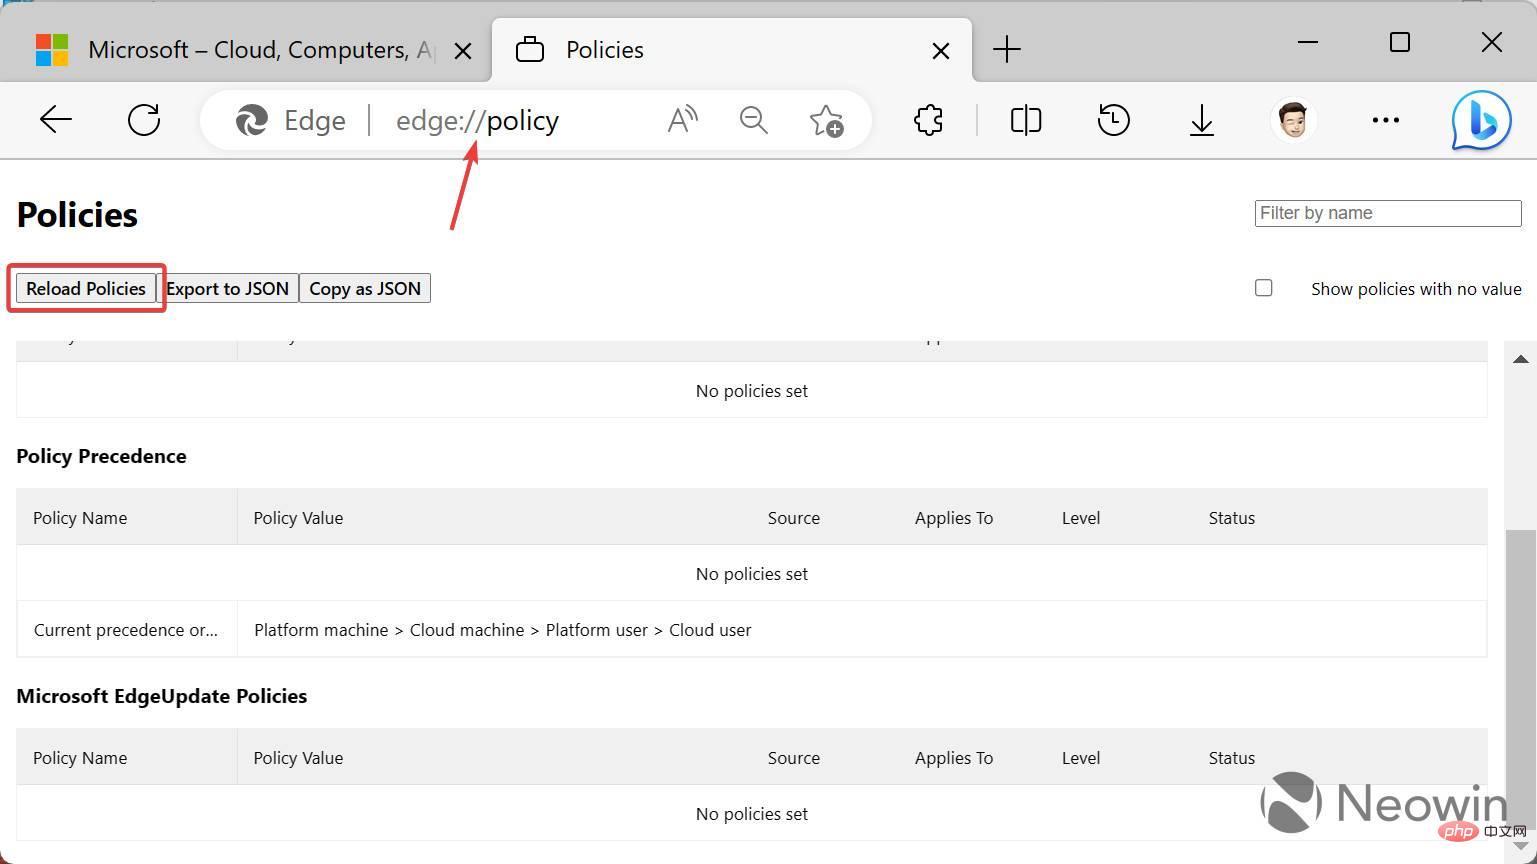Go back with the back arrow

[55, 121]
